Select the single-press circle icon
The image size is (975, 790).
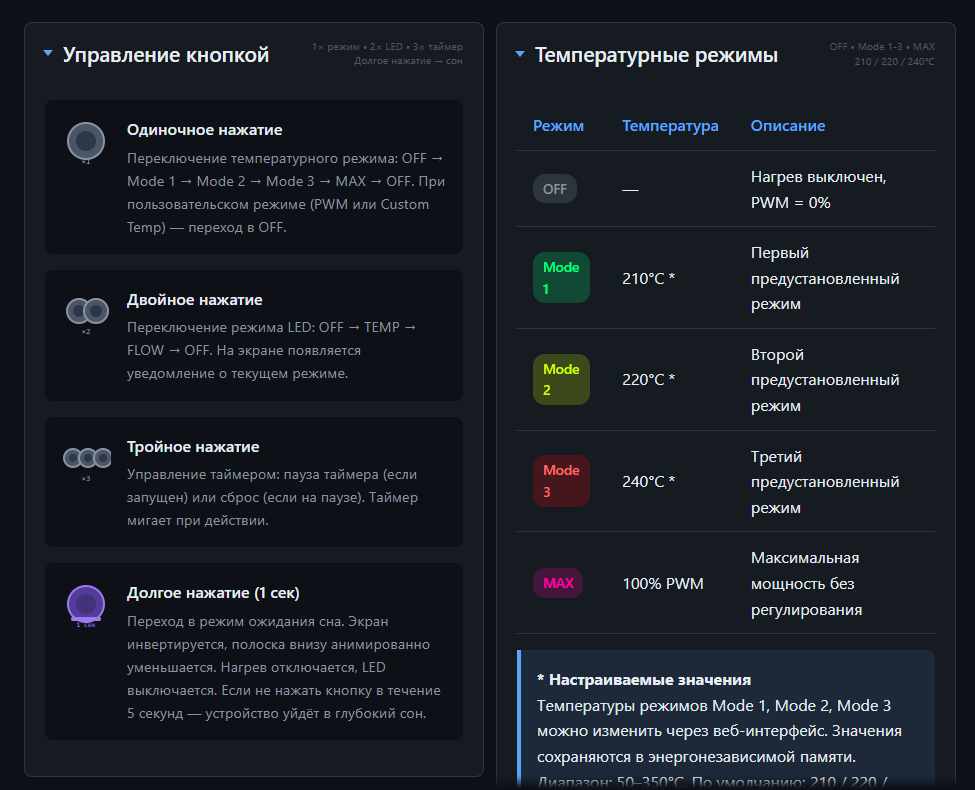[87, 142]
